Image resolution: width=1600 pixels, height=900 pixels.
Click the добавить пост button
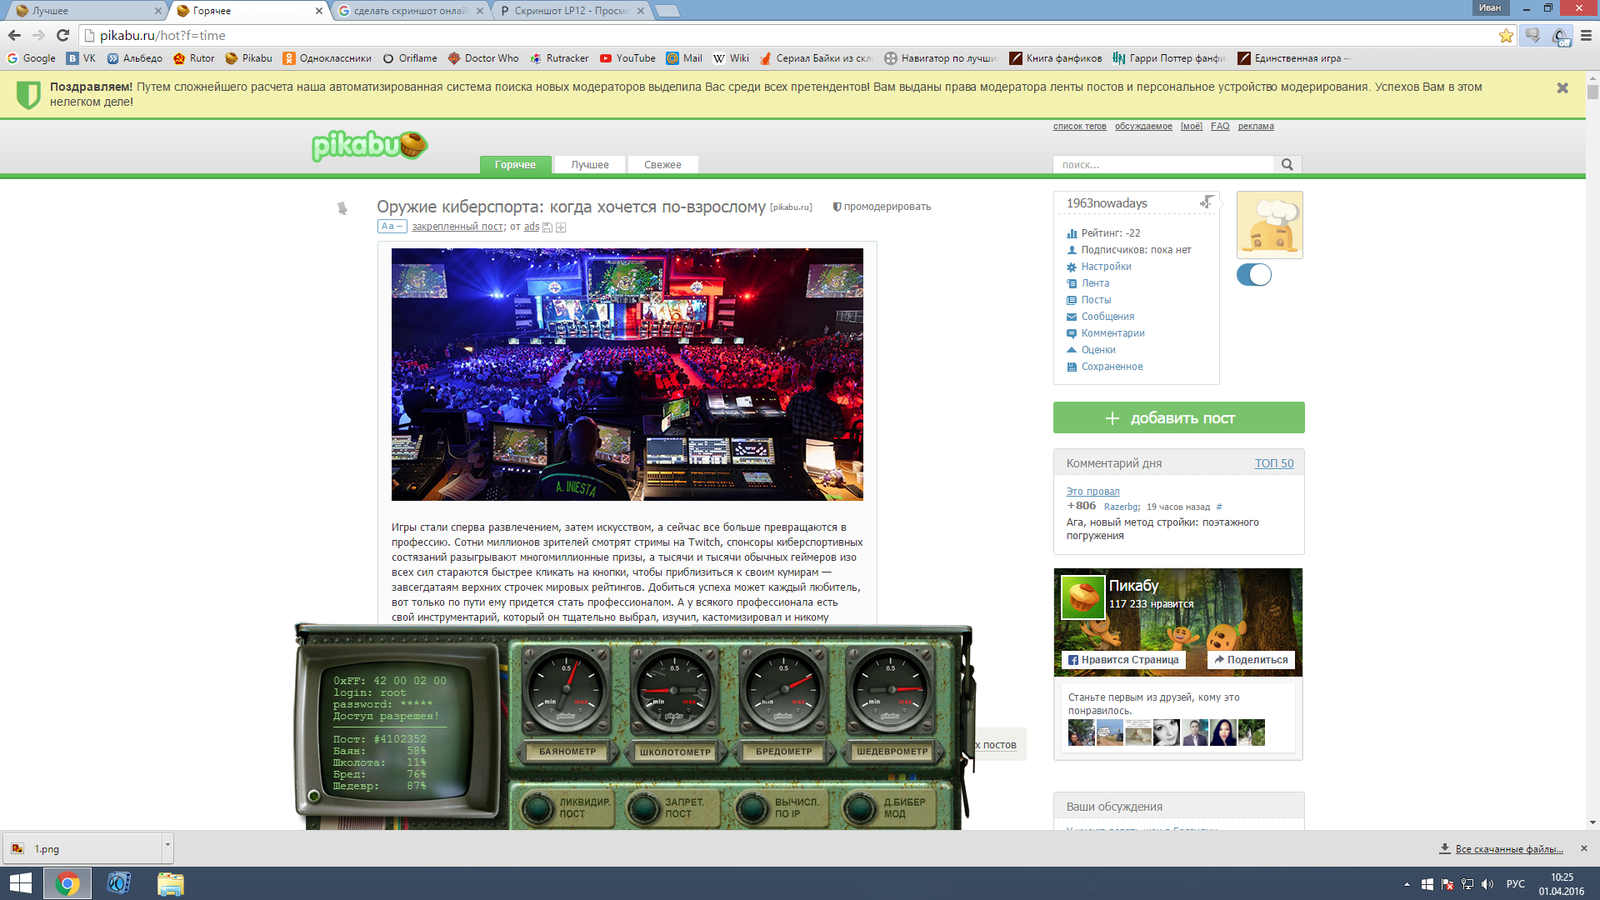(x=1179, y=418)
